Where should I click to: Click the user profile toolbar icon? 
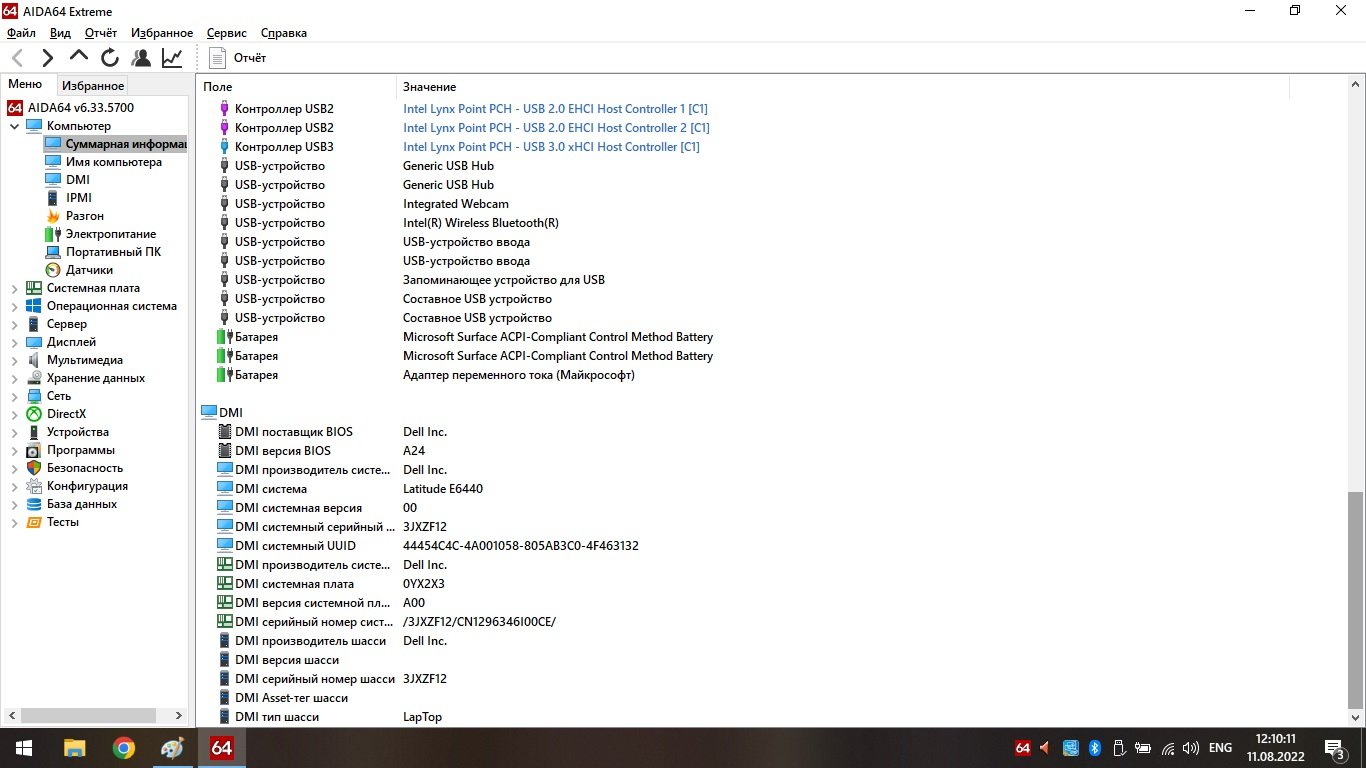point(141,58)
